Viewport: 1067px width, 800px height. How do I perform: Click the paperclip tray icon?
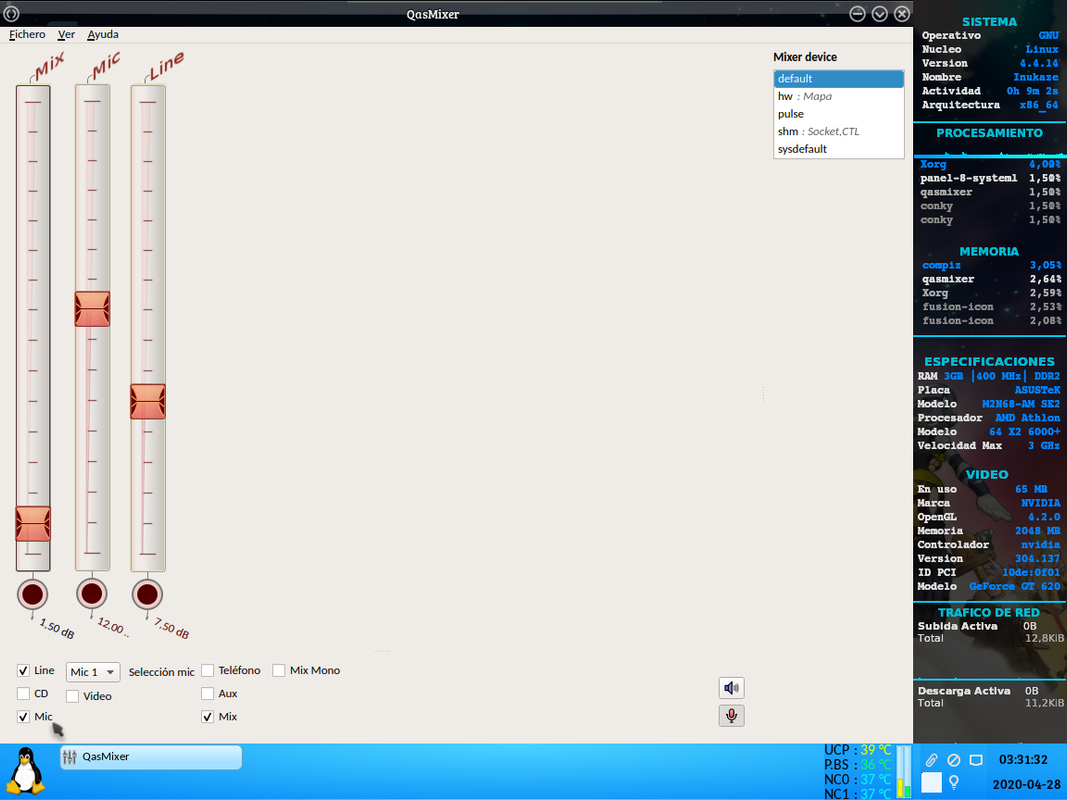(x=931, y=760)
